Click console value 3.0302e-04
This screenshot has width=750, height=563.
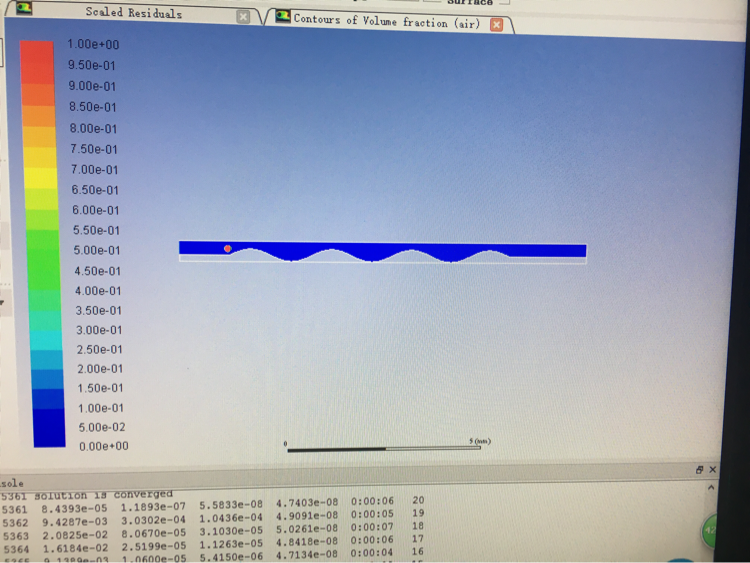click(x=153, y=520)
